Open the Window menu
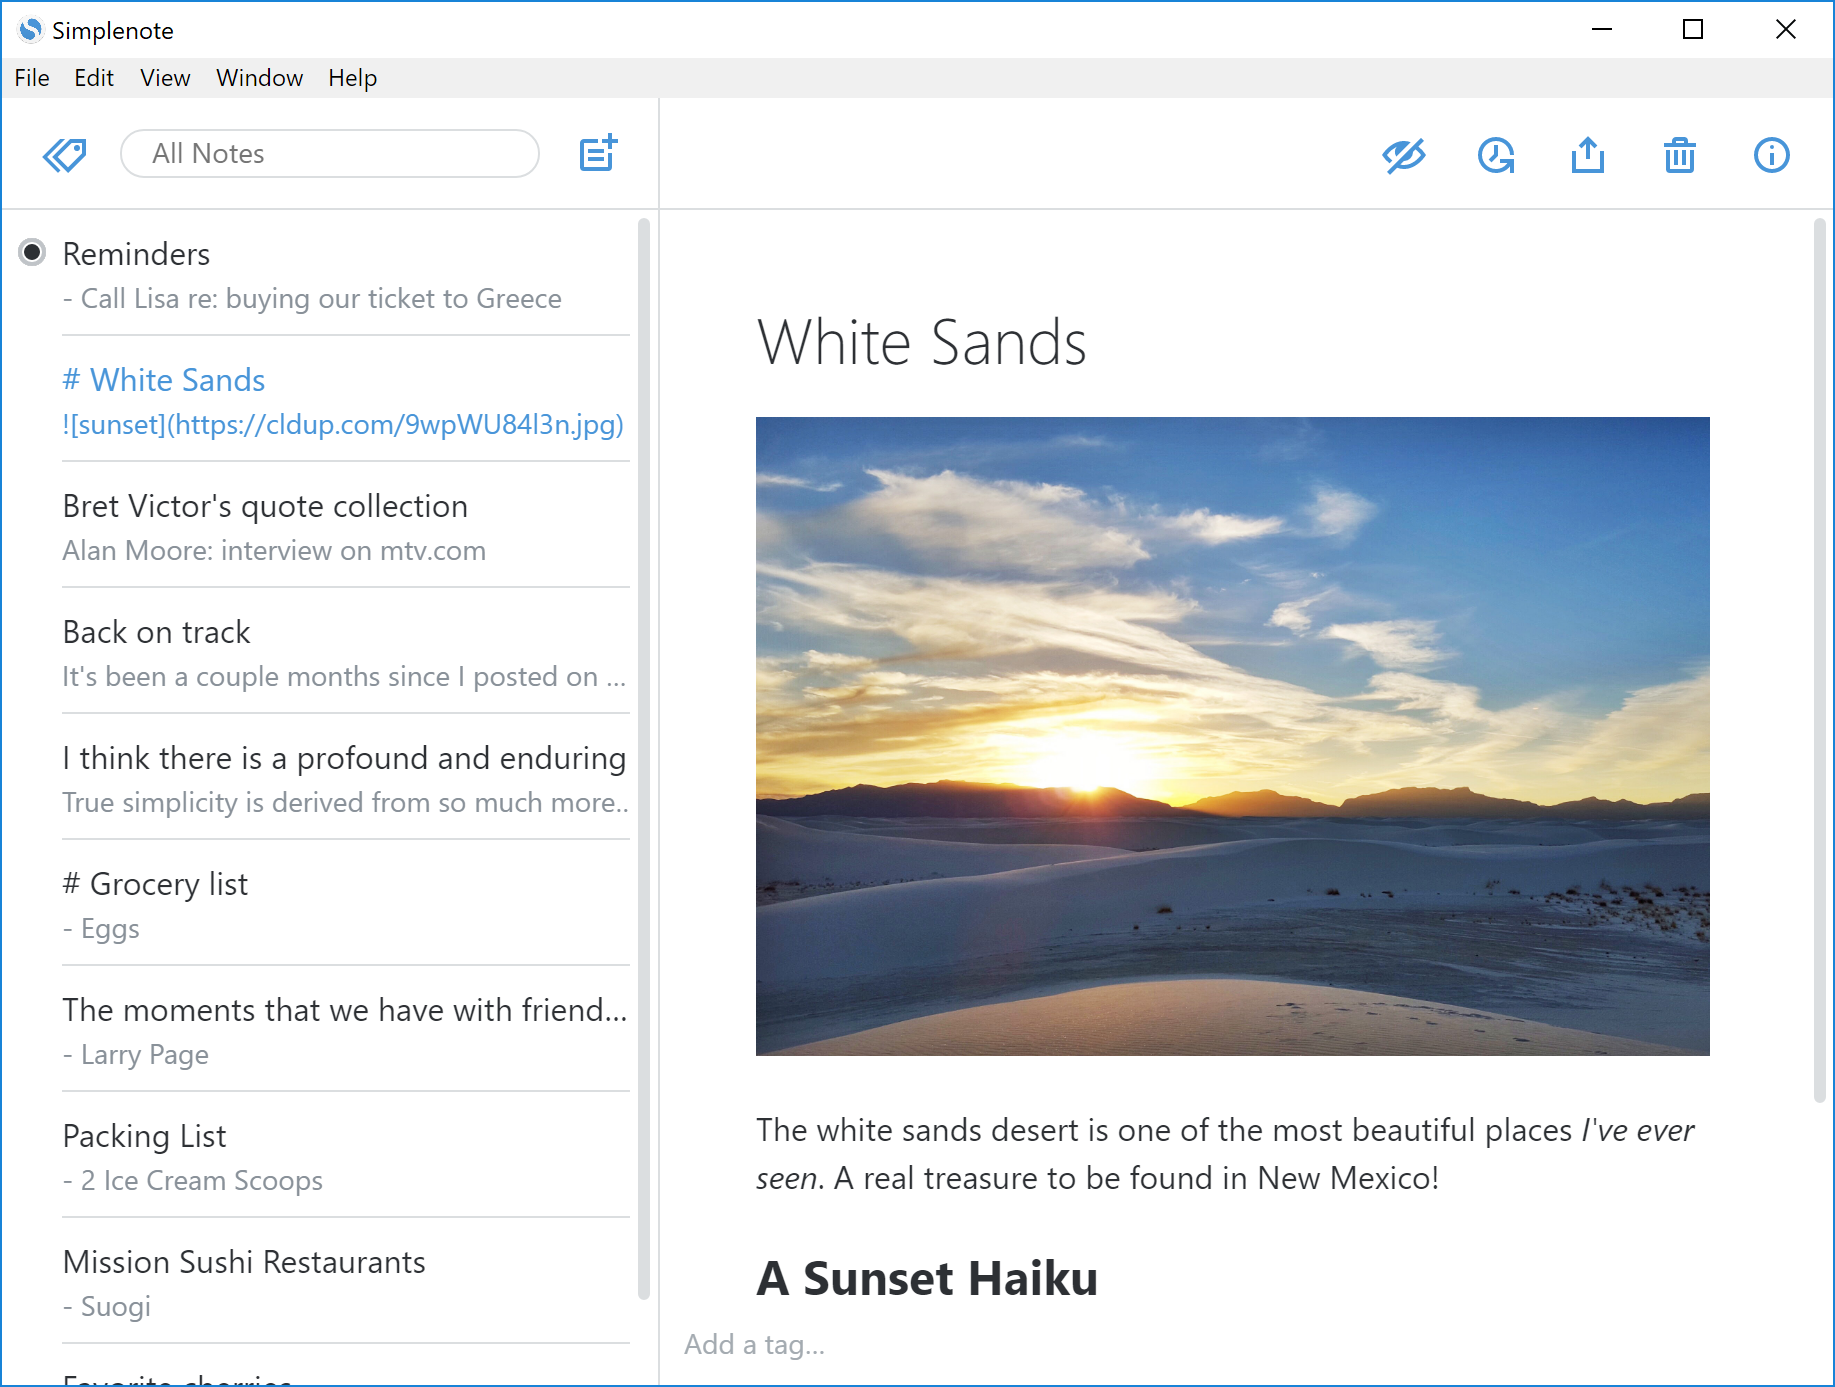Image resolution: width=1835 pixels, height=1387 pixels. coord(258,77)
